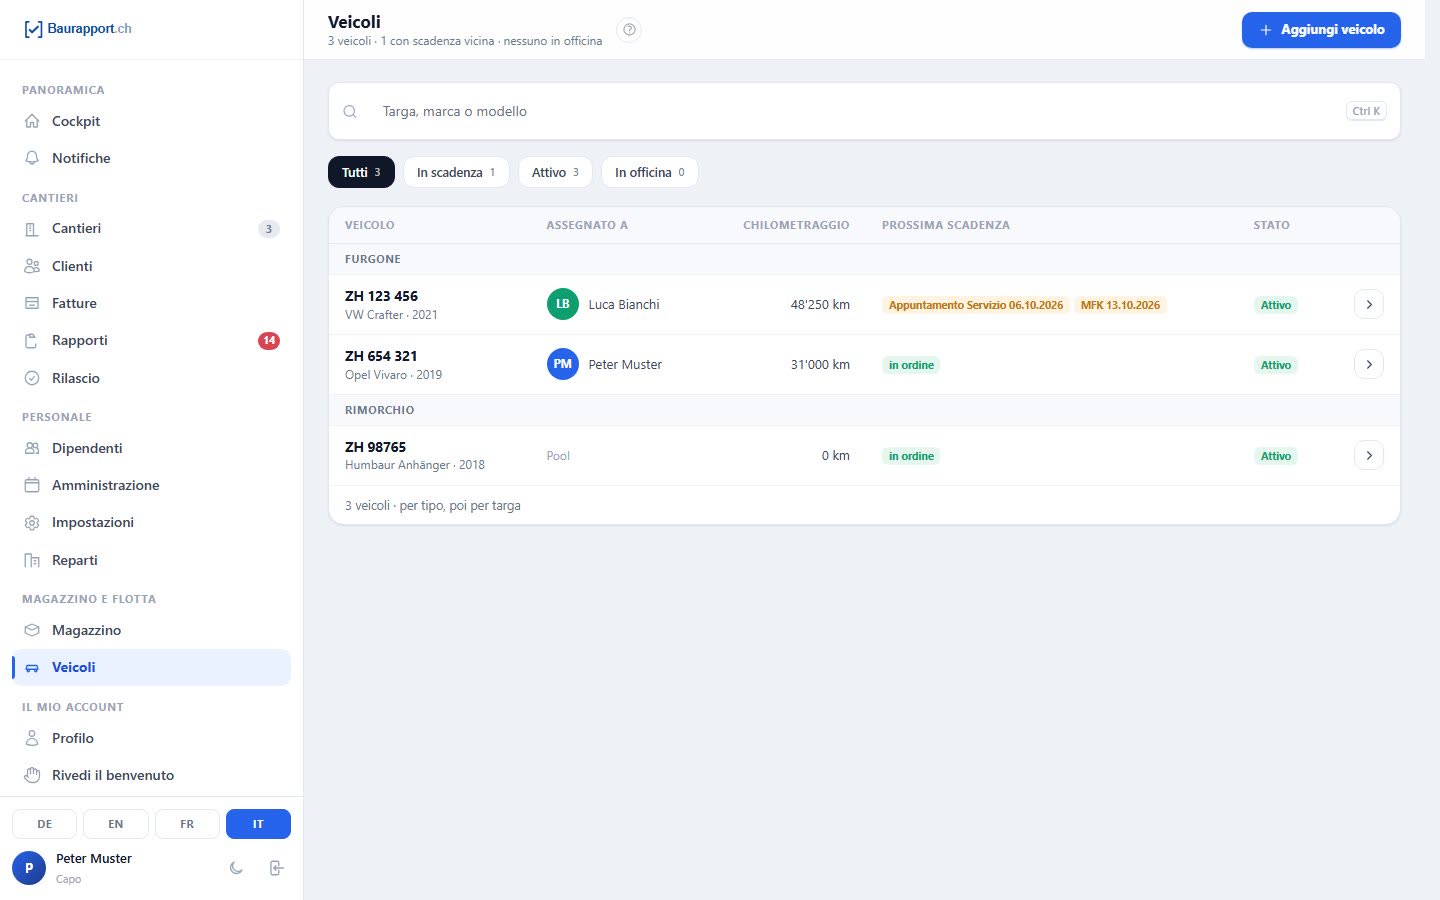The height and width of the screenshot is (900, 1440).
Task: Go to Dipendenti
Action: (151, 448)
